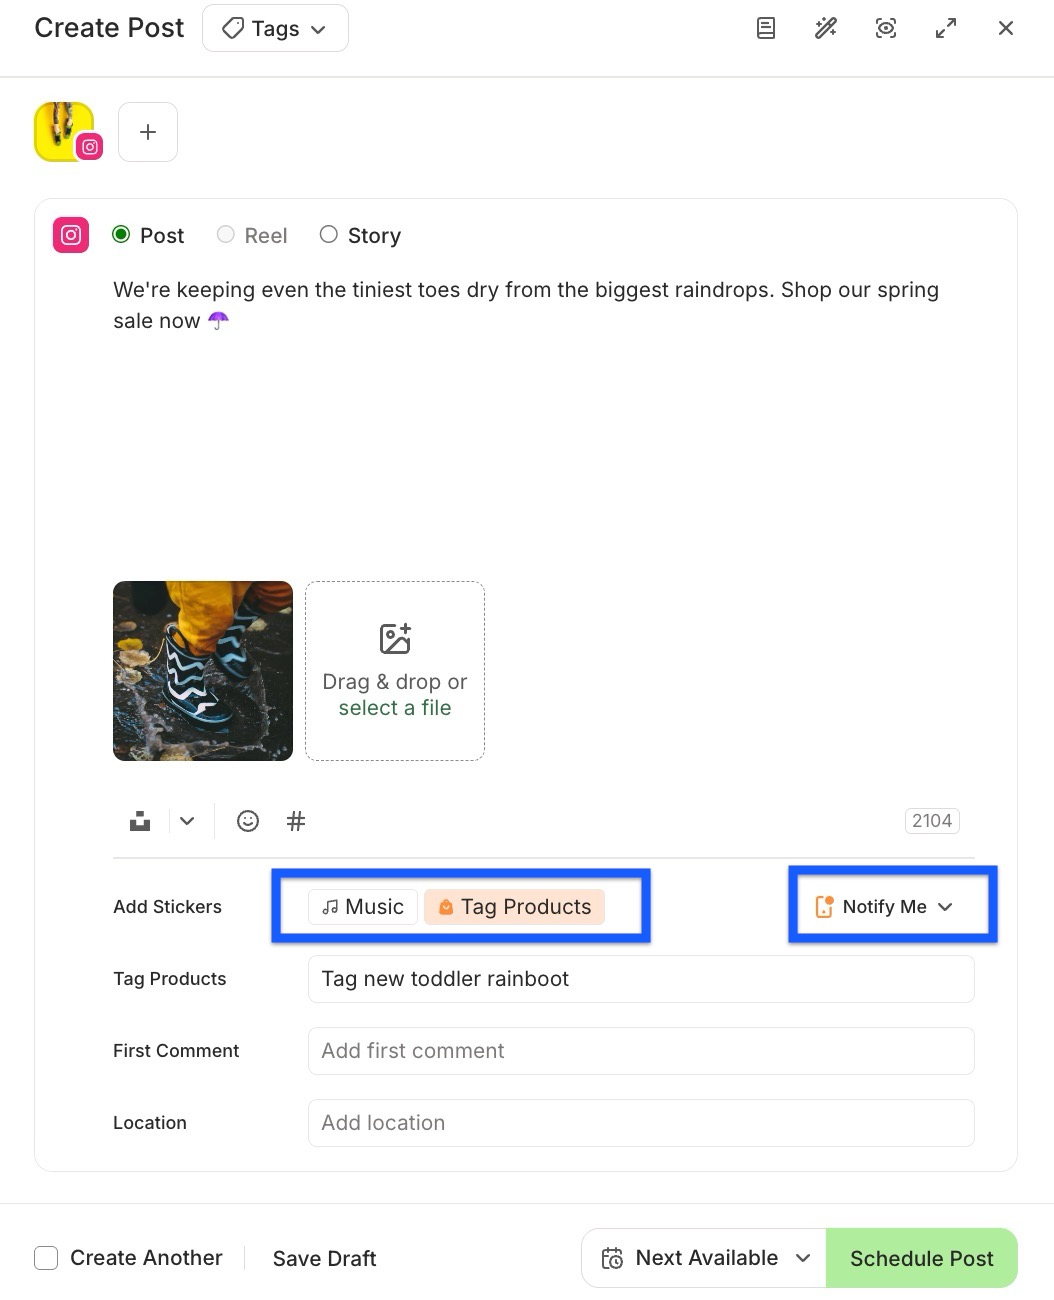Save the post as a draft
The image size is (1054, 1300).
tap(324, 1257)
